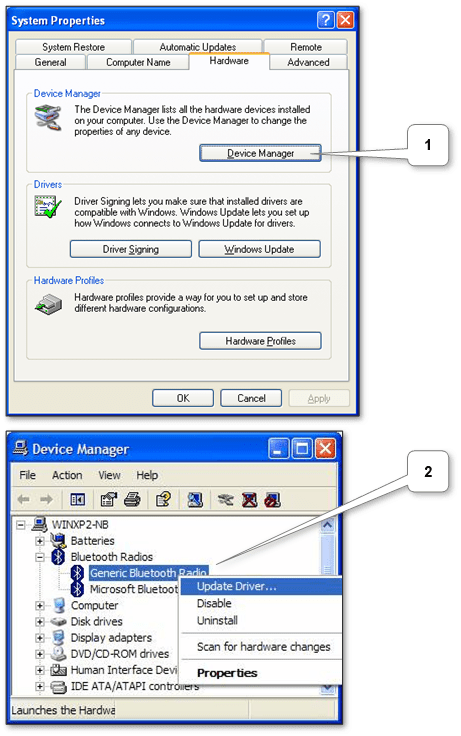Toggle the show/hide console tree toolbar icon

[x=77, y=499]
